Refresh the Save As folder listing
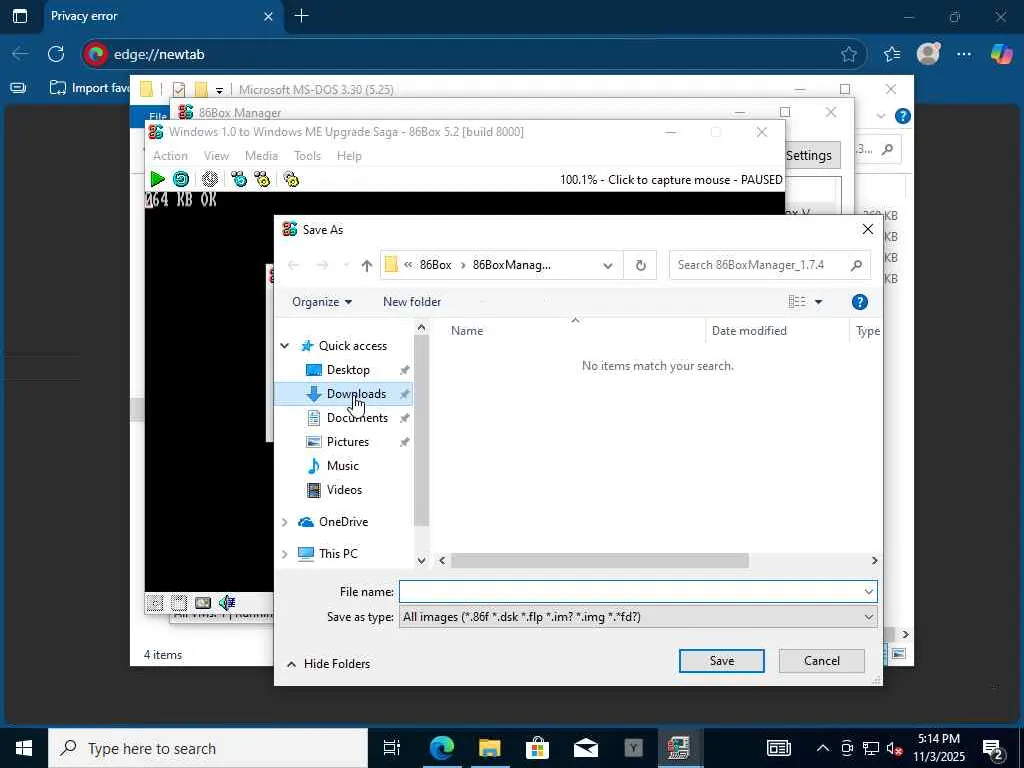The width and height of the screenshot is (1024, 768). coord(641,265)
